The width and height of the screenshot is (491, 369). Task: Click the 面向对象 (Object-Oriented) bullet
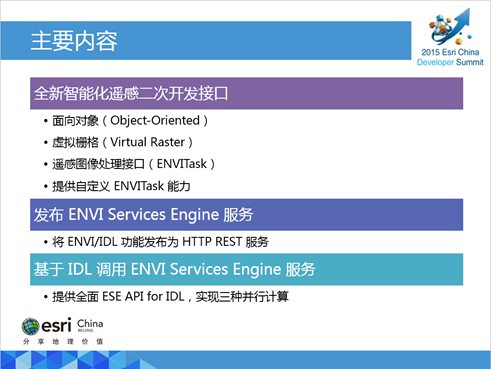pos(126,121)
